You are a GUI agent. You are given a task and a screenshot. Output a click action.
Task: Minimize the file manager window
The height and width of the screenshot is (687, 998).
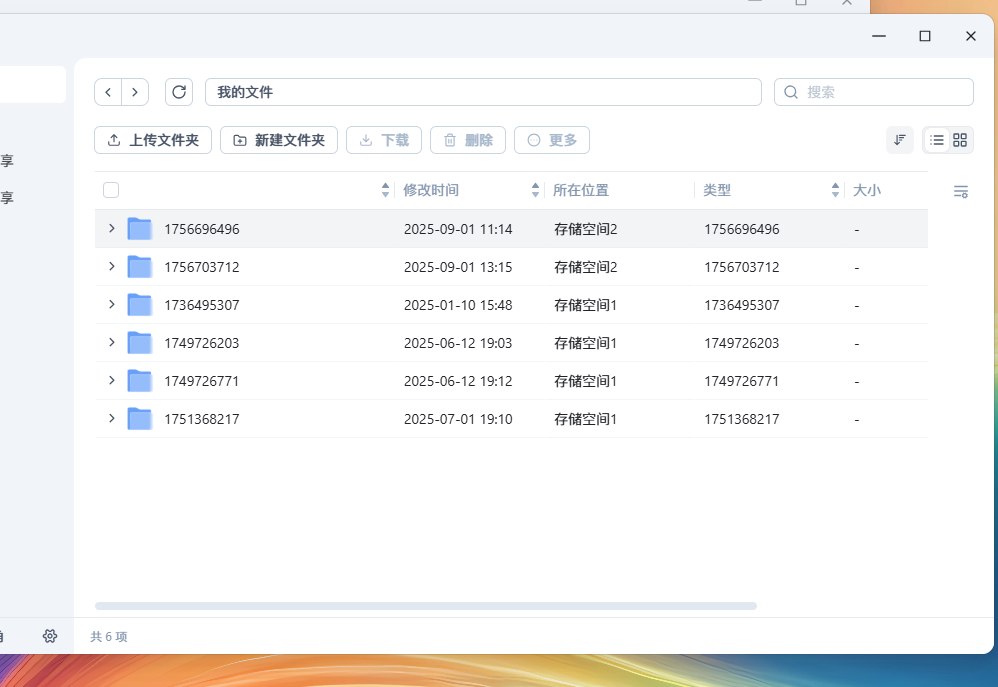(879, 36)
